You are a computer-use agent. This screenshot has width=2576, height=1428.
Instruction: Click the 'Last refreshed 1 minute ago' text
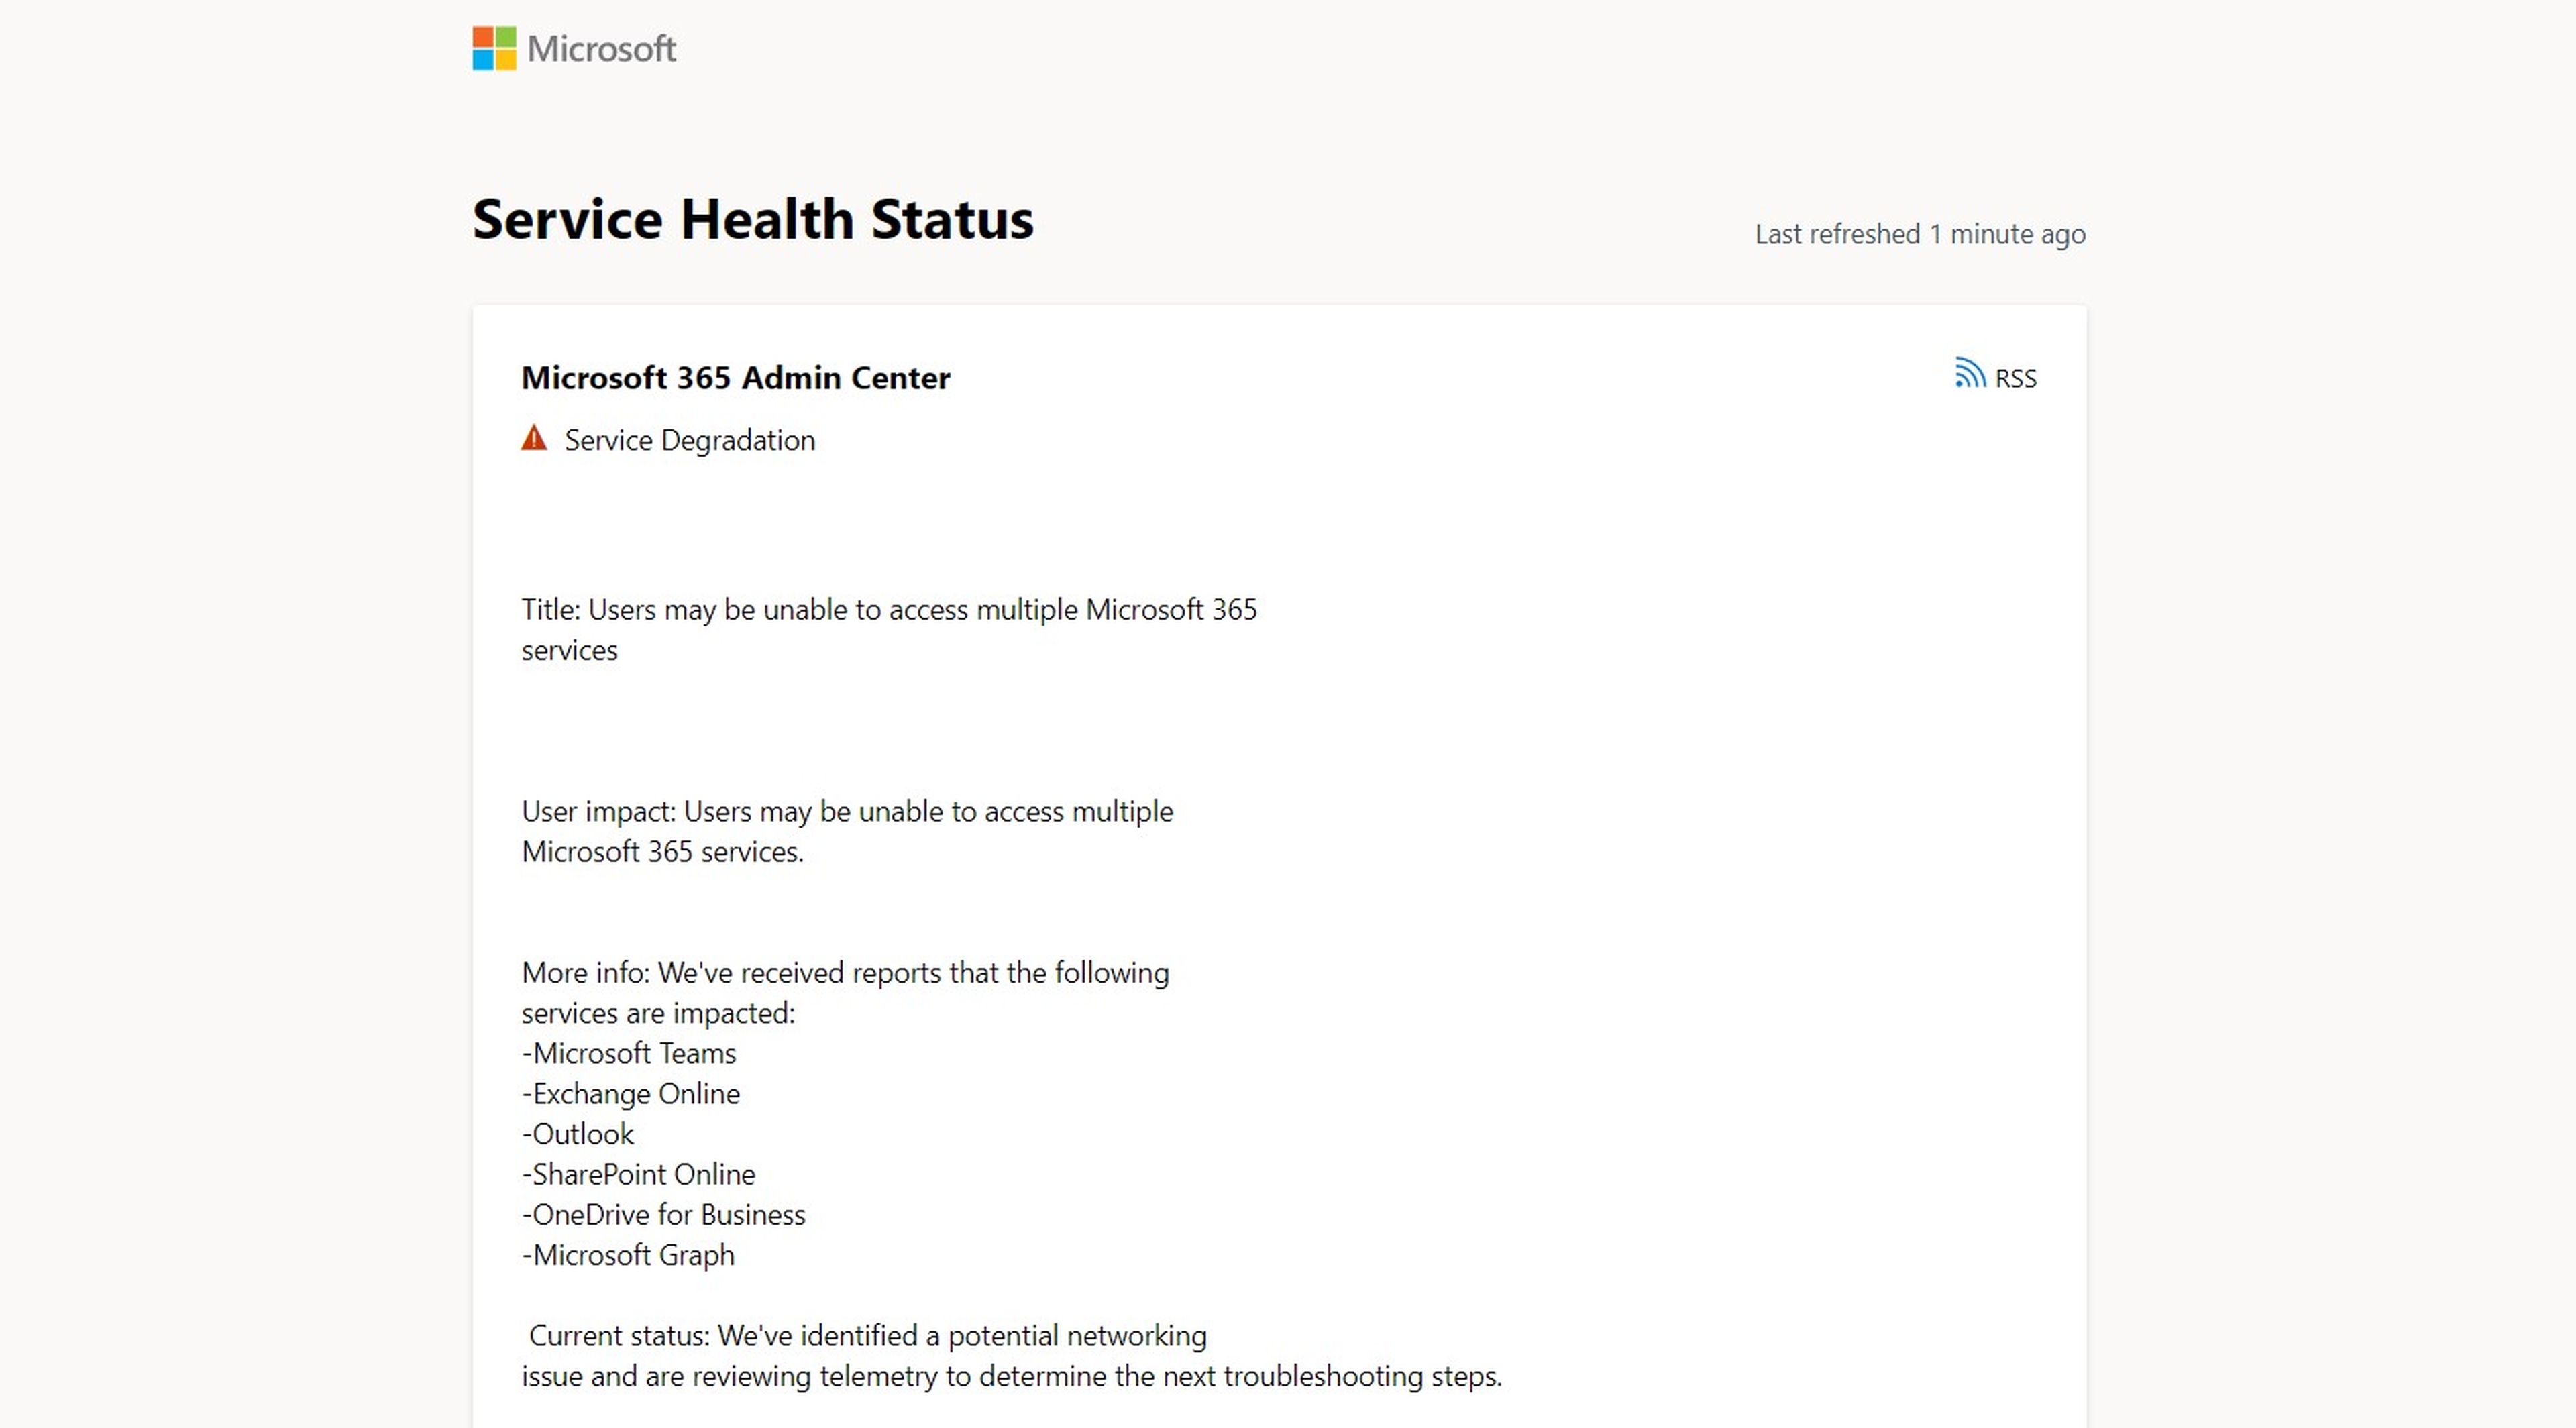[1920, 234]
